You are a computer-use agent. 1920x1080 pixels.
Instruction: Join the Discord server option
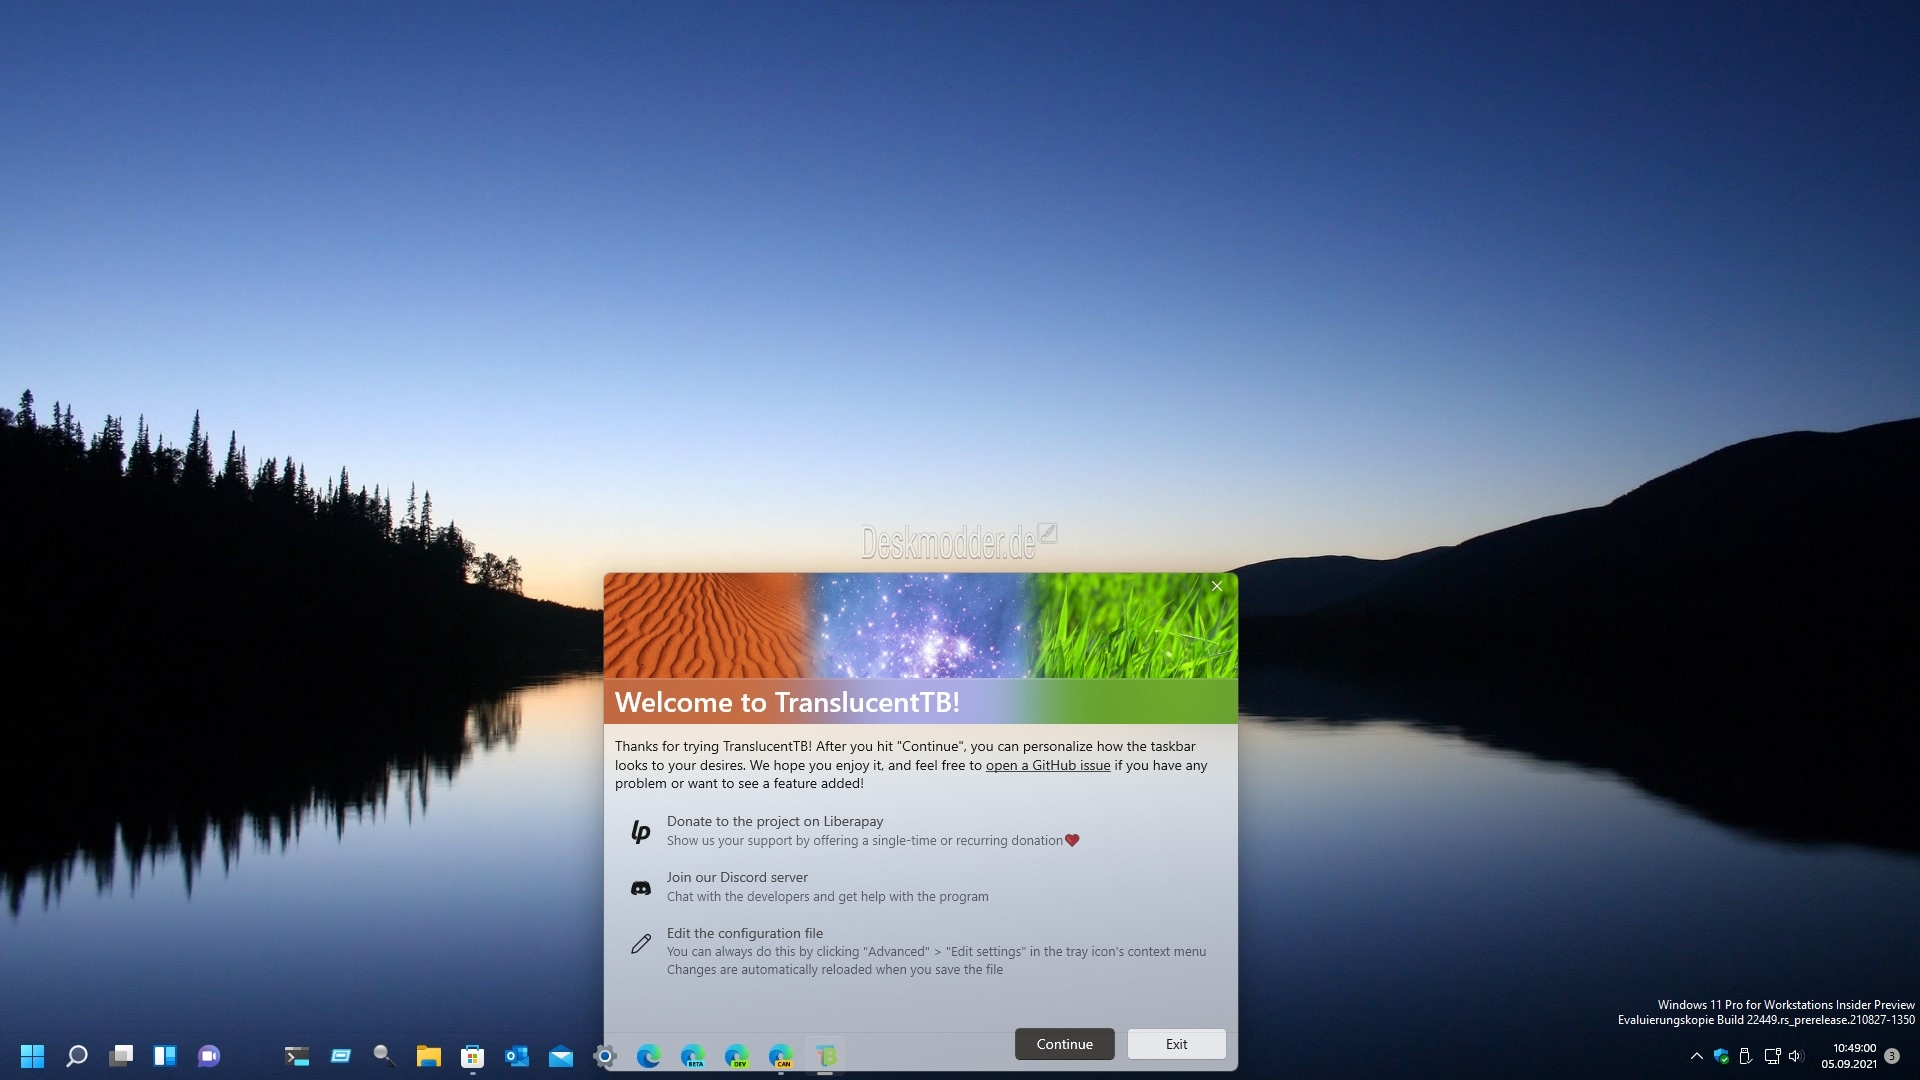(x=736, y=877)
